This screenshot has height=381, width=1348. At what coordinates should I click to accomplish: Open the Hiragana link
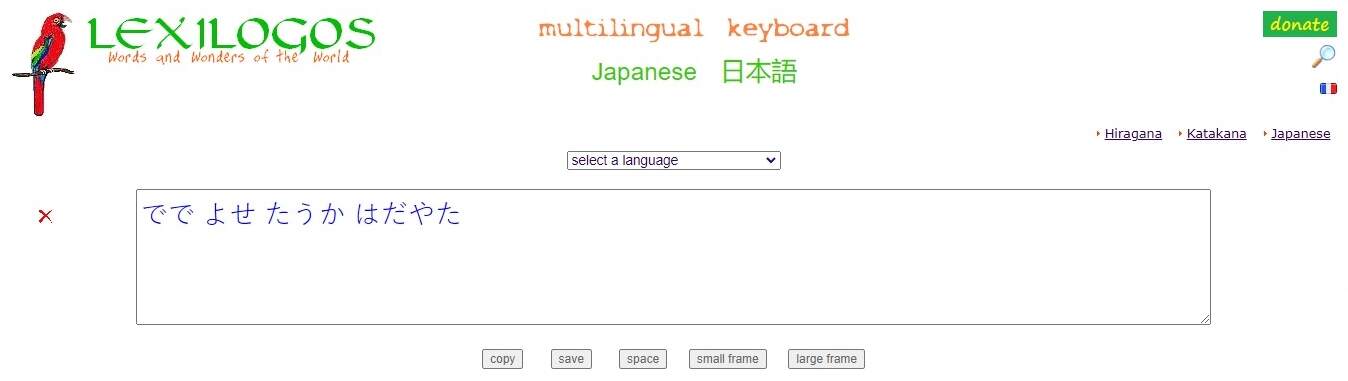point(1133,134)
